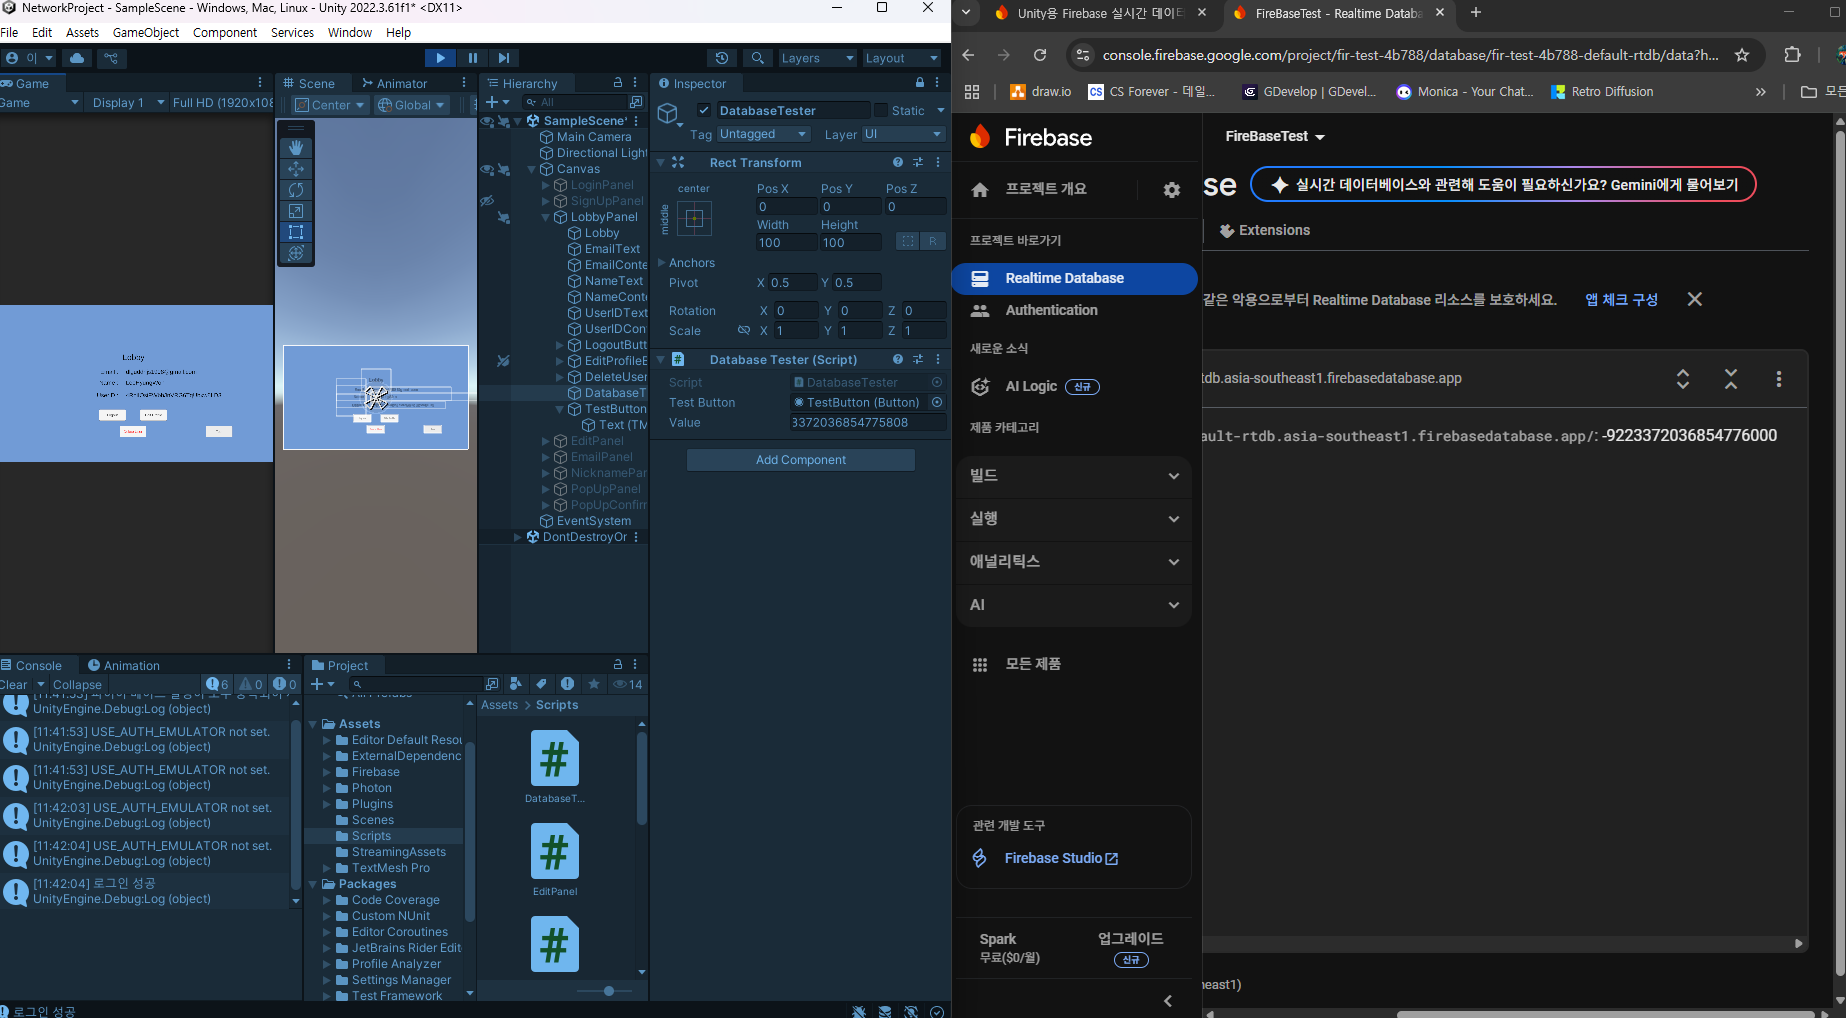Image resolution: width=1846 pixels, height=1018 pixels.
Task: Switch to the Animation tab
Action: click(x=123, y=666)
